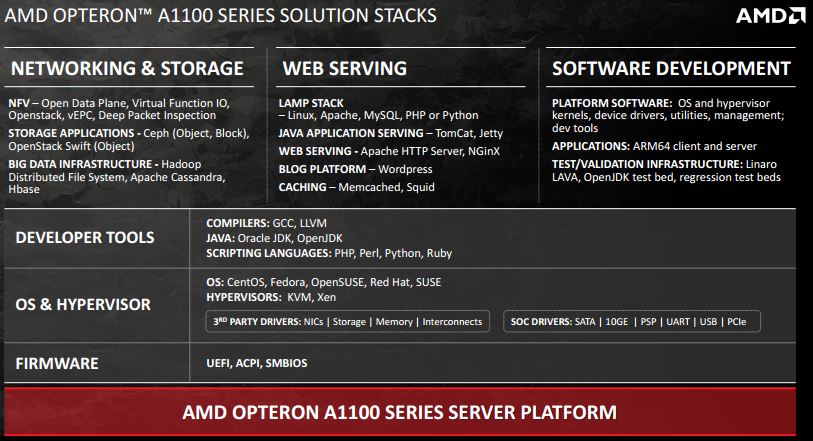Click the OS & Hypervisor row label
Image resolution: width=813 pixels, height=441 pixels.
83,304
